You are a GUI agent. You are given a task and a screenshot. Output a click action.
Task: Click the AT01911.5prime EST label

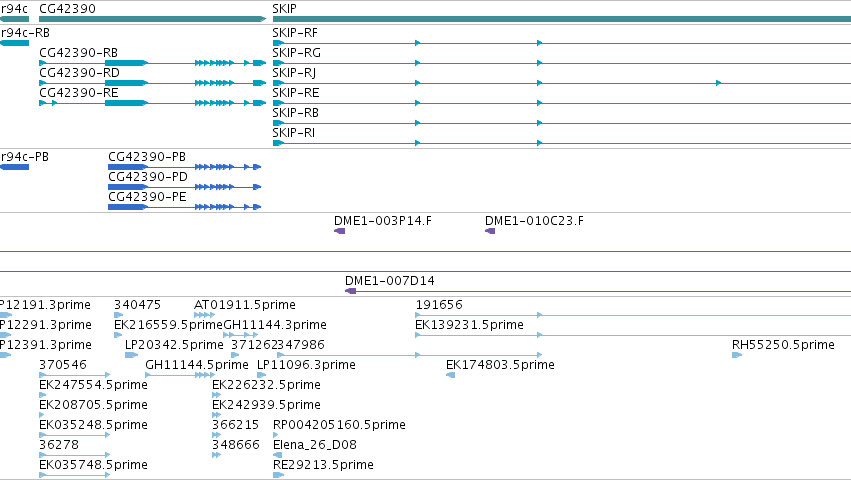click(x=245, y=305)
